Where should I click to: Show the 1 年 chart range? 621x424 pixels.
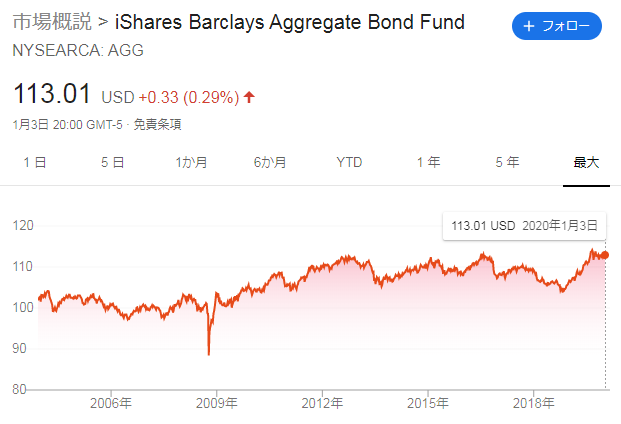[429, 162]
